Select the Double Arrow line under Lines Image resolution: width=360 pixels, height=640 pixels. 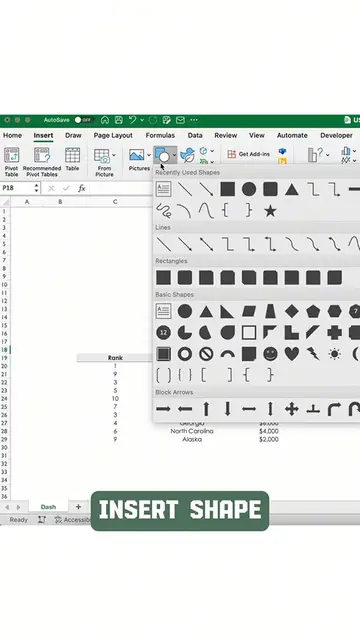[x=206, y=244]
